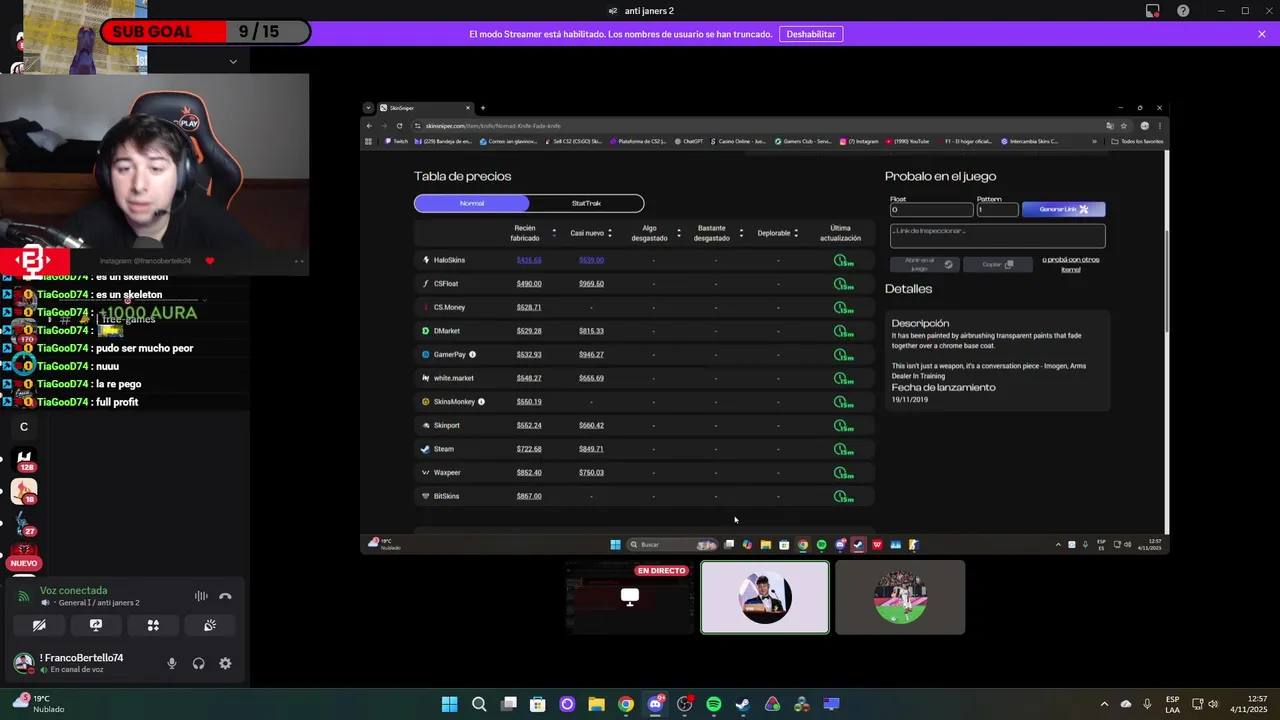Viewport: 1280px width, 720px height.
Task: Click the Link de inspeccionar text box
Action: click(x=997, y=236)
